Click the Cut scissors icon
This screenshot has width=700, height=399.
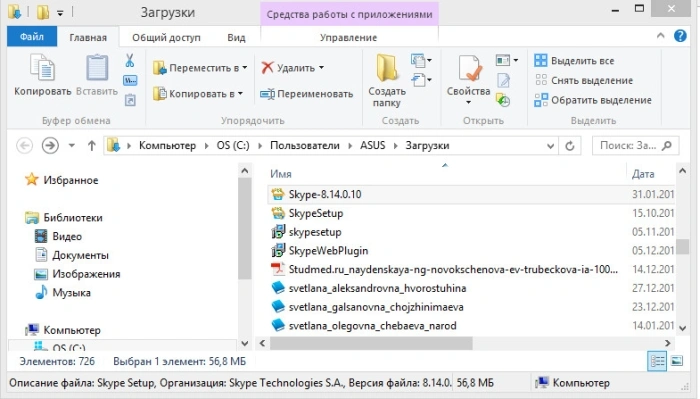tap(130, 61)
